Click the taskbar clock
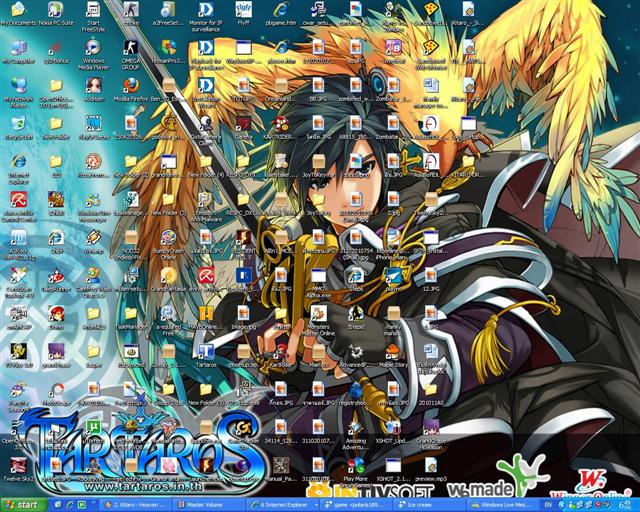Viewport: 640px width, 512px height. [x=625, y=505]
